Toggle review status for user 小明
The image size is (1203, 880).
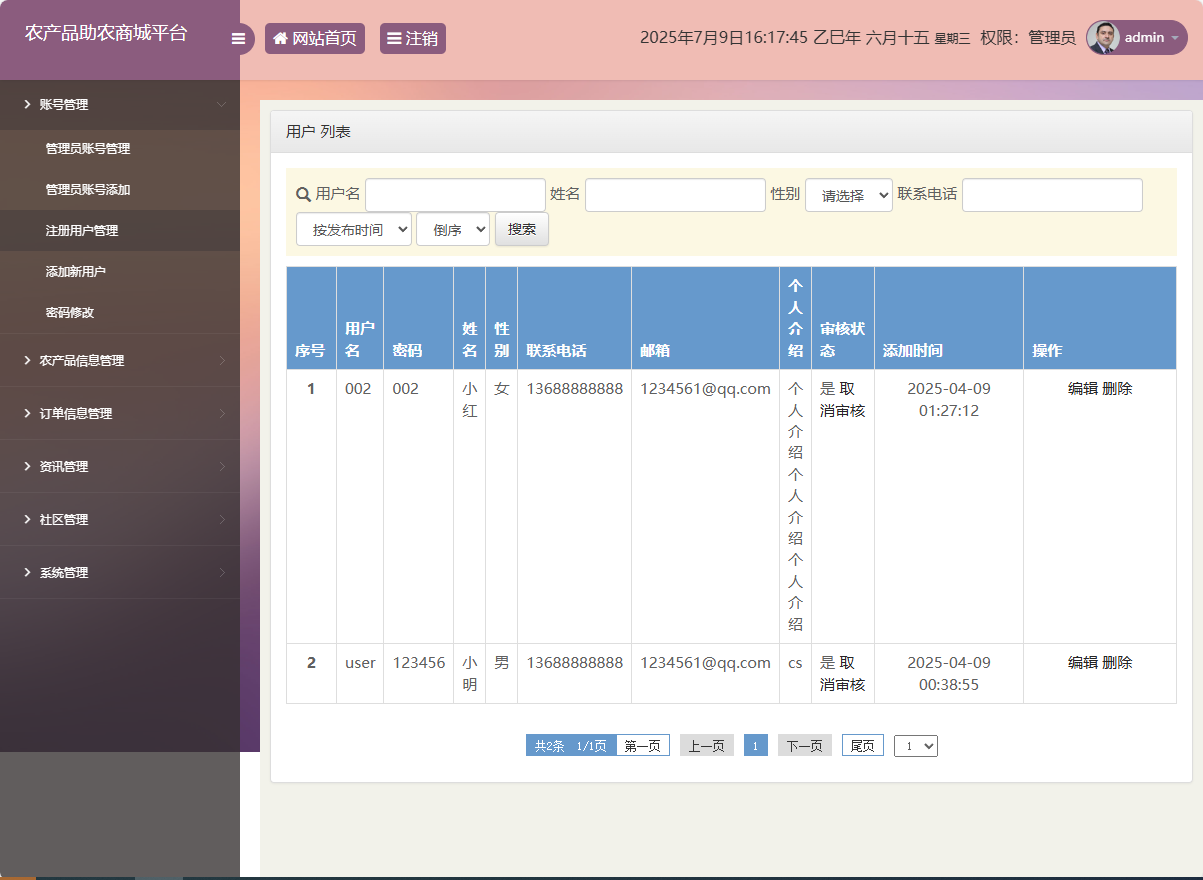point(843,673)
